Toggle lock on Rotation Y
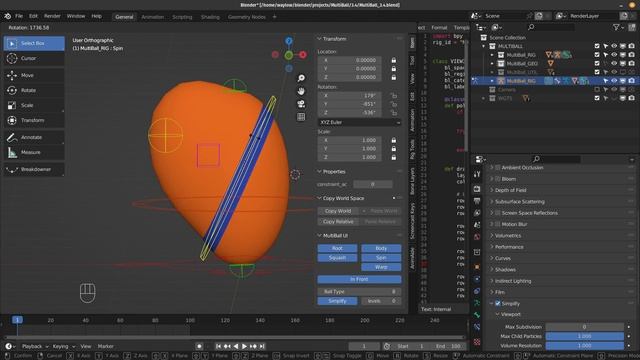 click(x=393, y=104)
